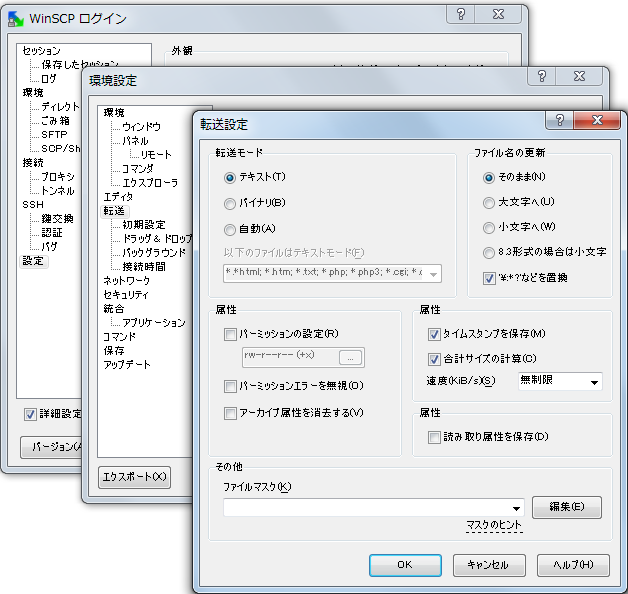Open the ファイルマスク dropdown arrow
Screen dimensions: 628x594
[x=516, y=508]
